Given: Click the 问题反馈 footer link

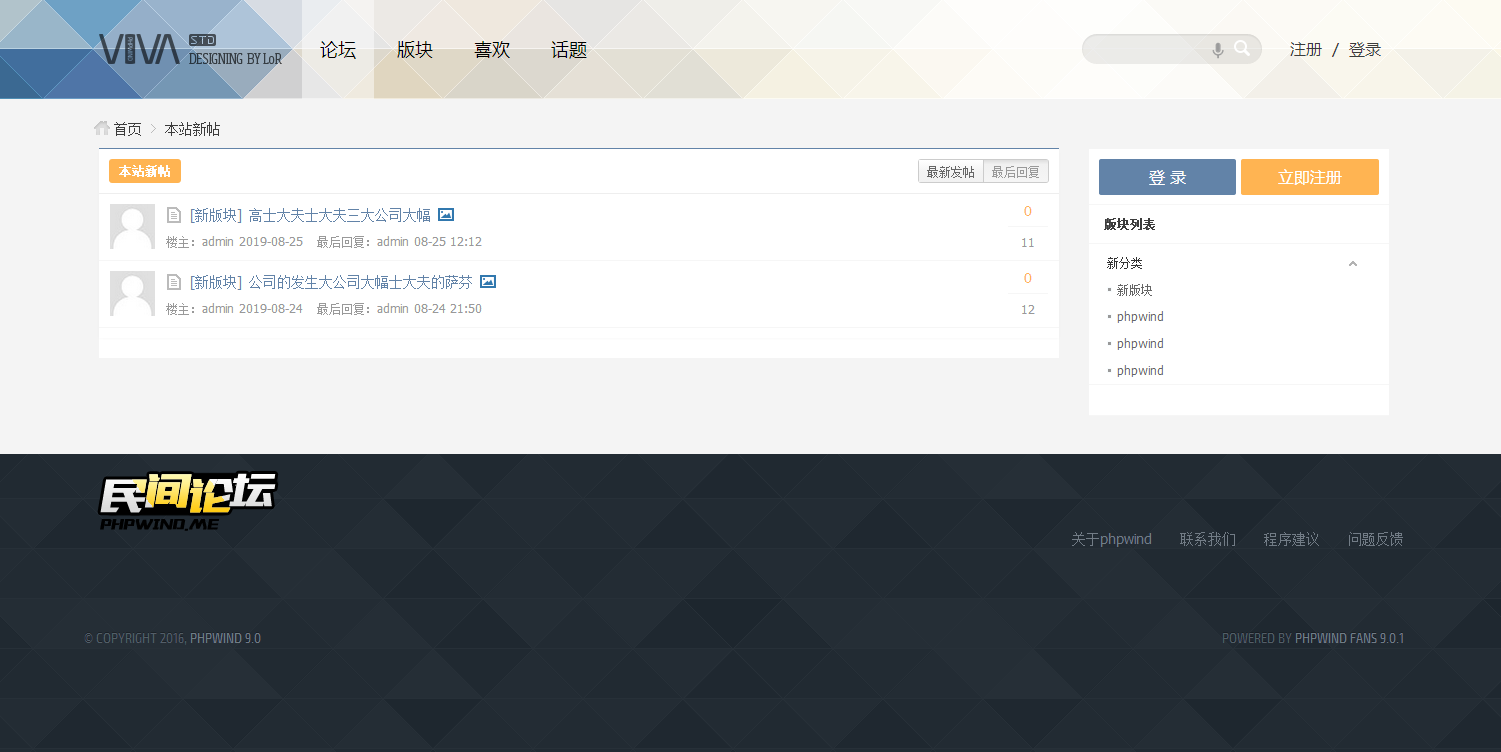Looking at the screenshot, I should [1375, 539].
